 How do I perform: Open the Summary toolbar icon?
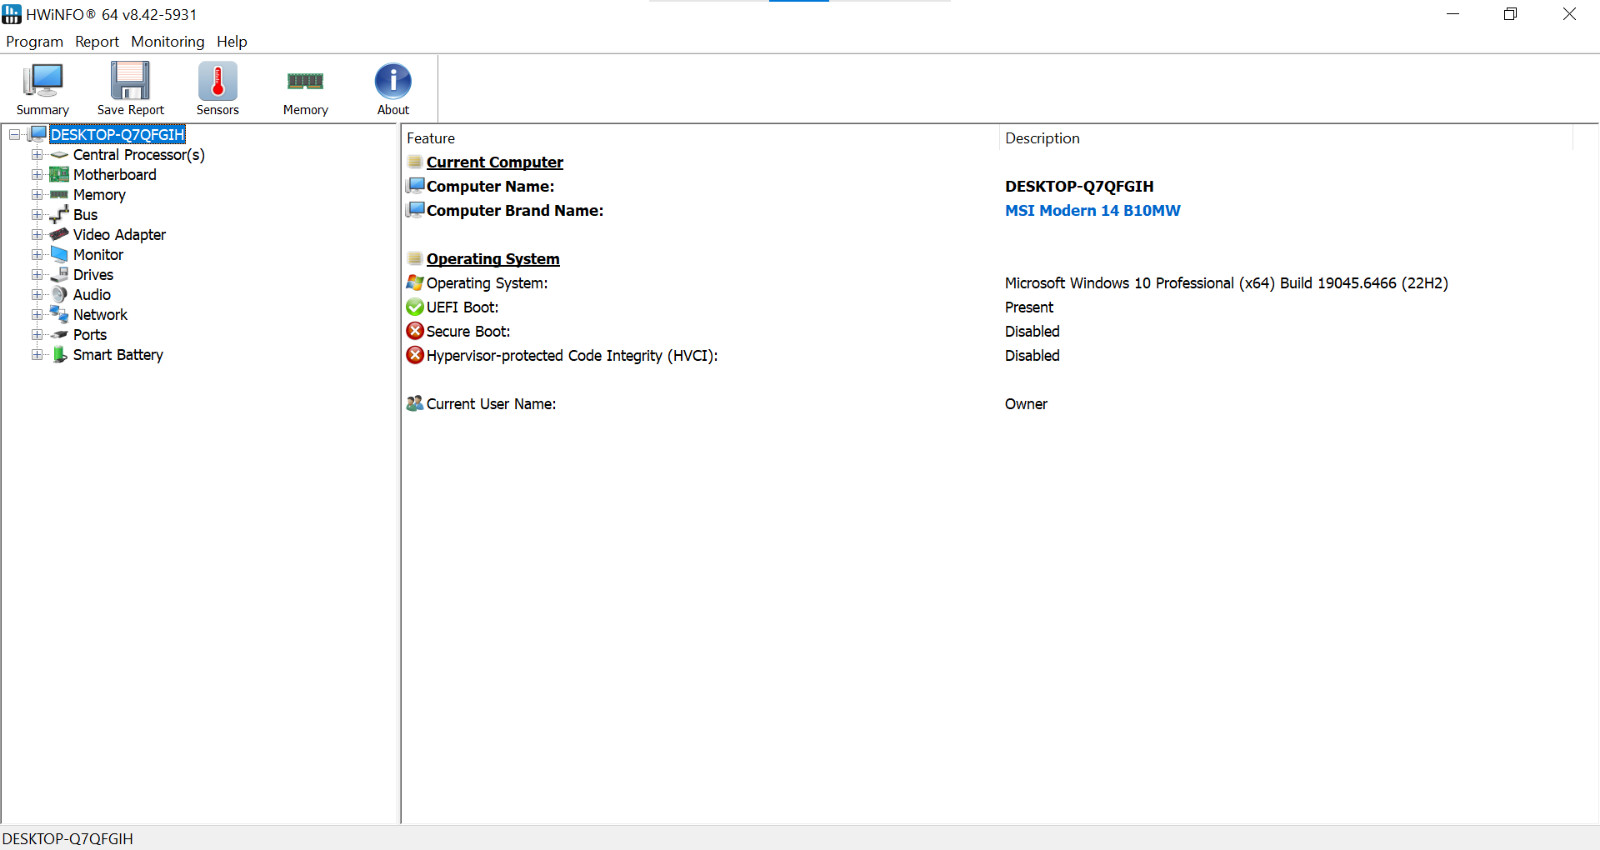point(43,81)
